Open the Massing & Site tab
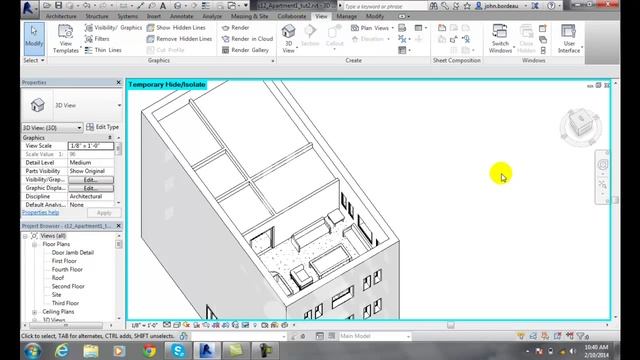 pos(249,16)
